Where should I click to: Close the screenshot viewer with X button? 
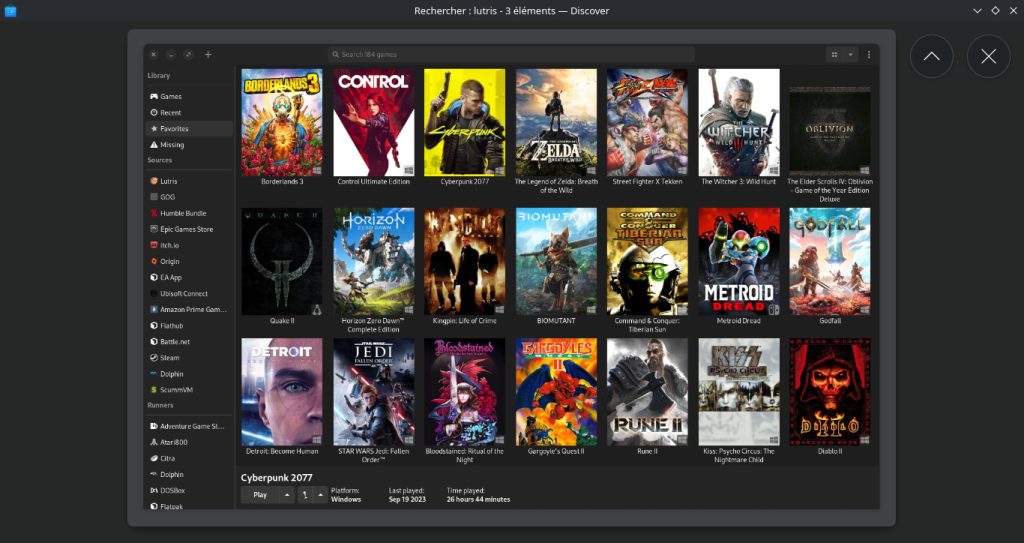click(x=988, y=56)
